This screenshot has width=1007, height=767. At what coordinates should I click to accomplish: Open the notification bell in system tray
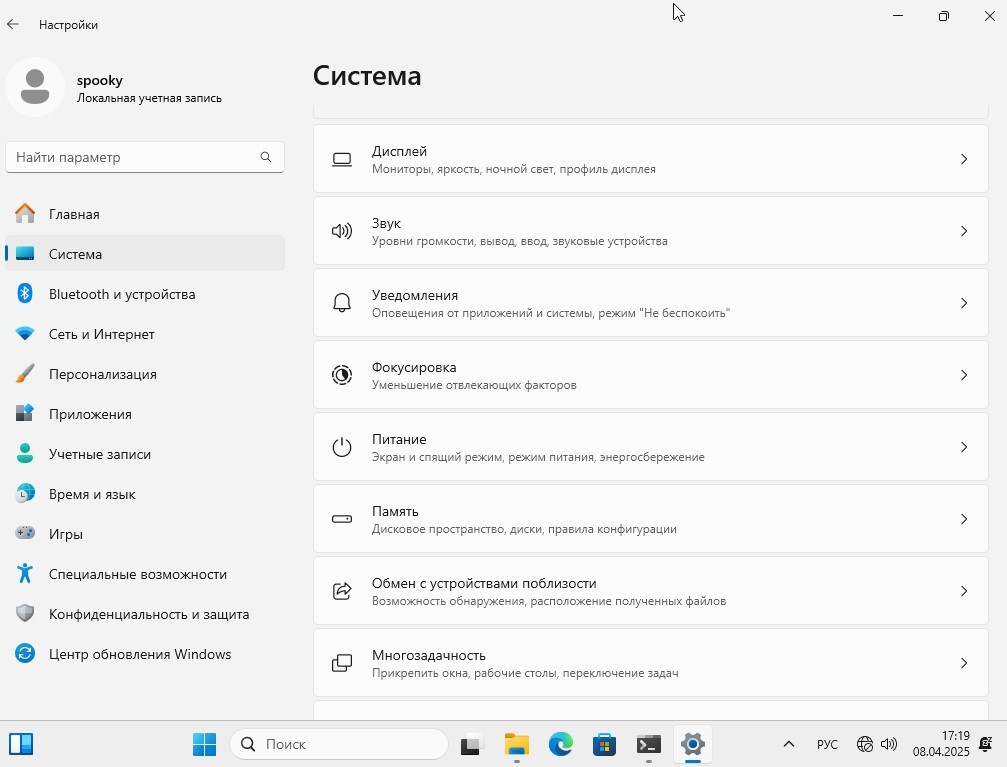pos(985,744)
